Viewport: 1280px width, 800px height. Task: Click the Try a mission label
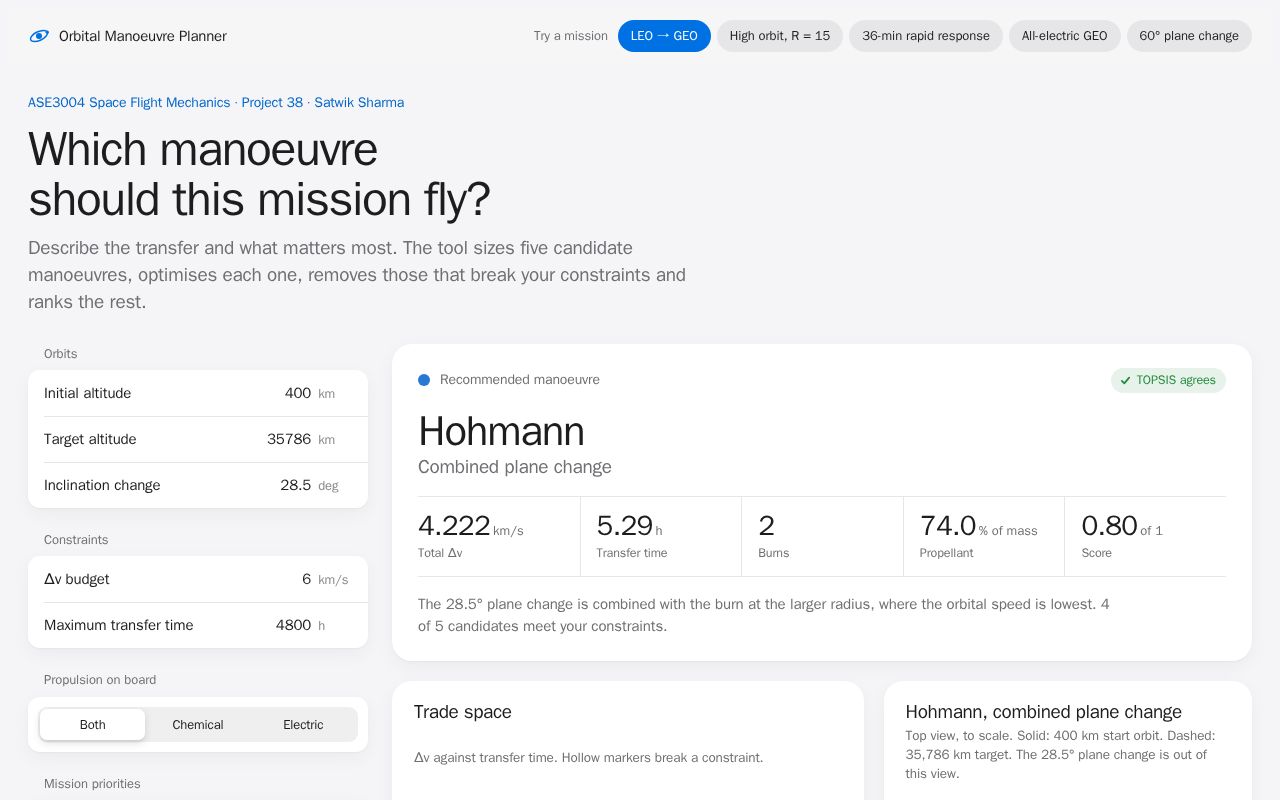tap(570, 36)
